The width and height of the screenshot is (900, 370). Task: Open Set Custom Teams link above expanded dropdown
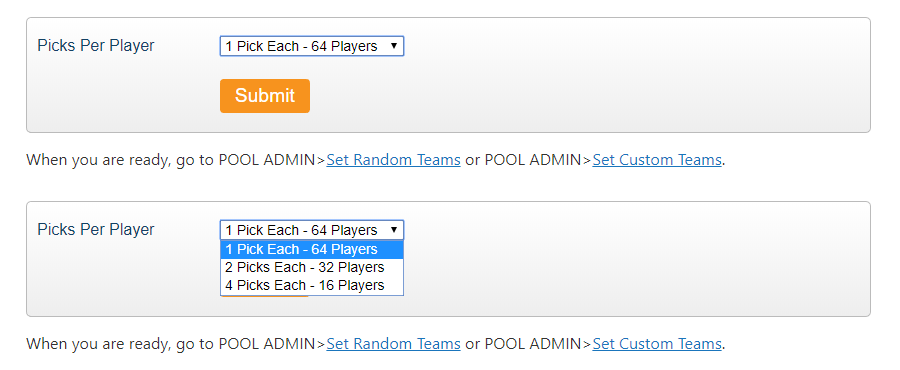(x=657, y=160)
